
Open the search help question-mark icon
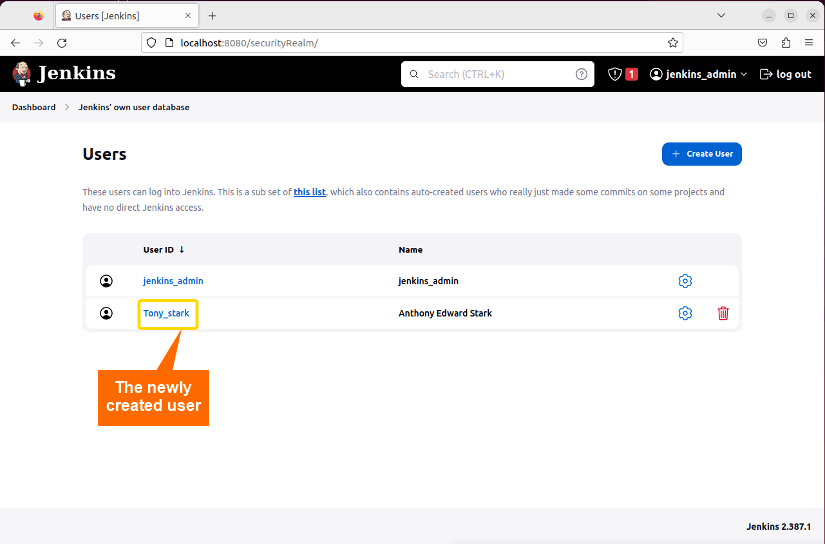tap(581, 74)
